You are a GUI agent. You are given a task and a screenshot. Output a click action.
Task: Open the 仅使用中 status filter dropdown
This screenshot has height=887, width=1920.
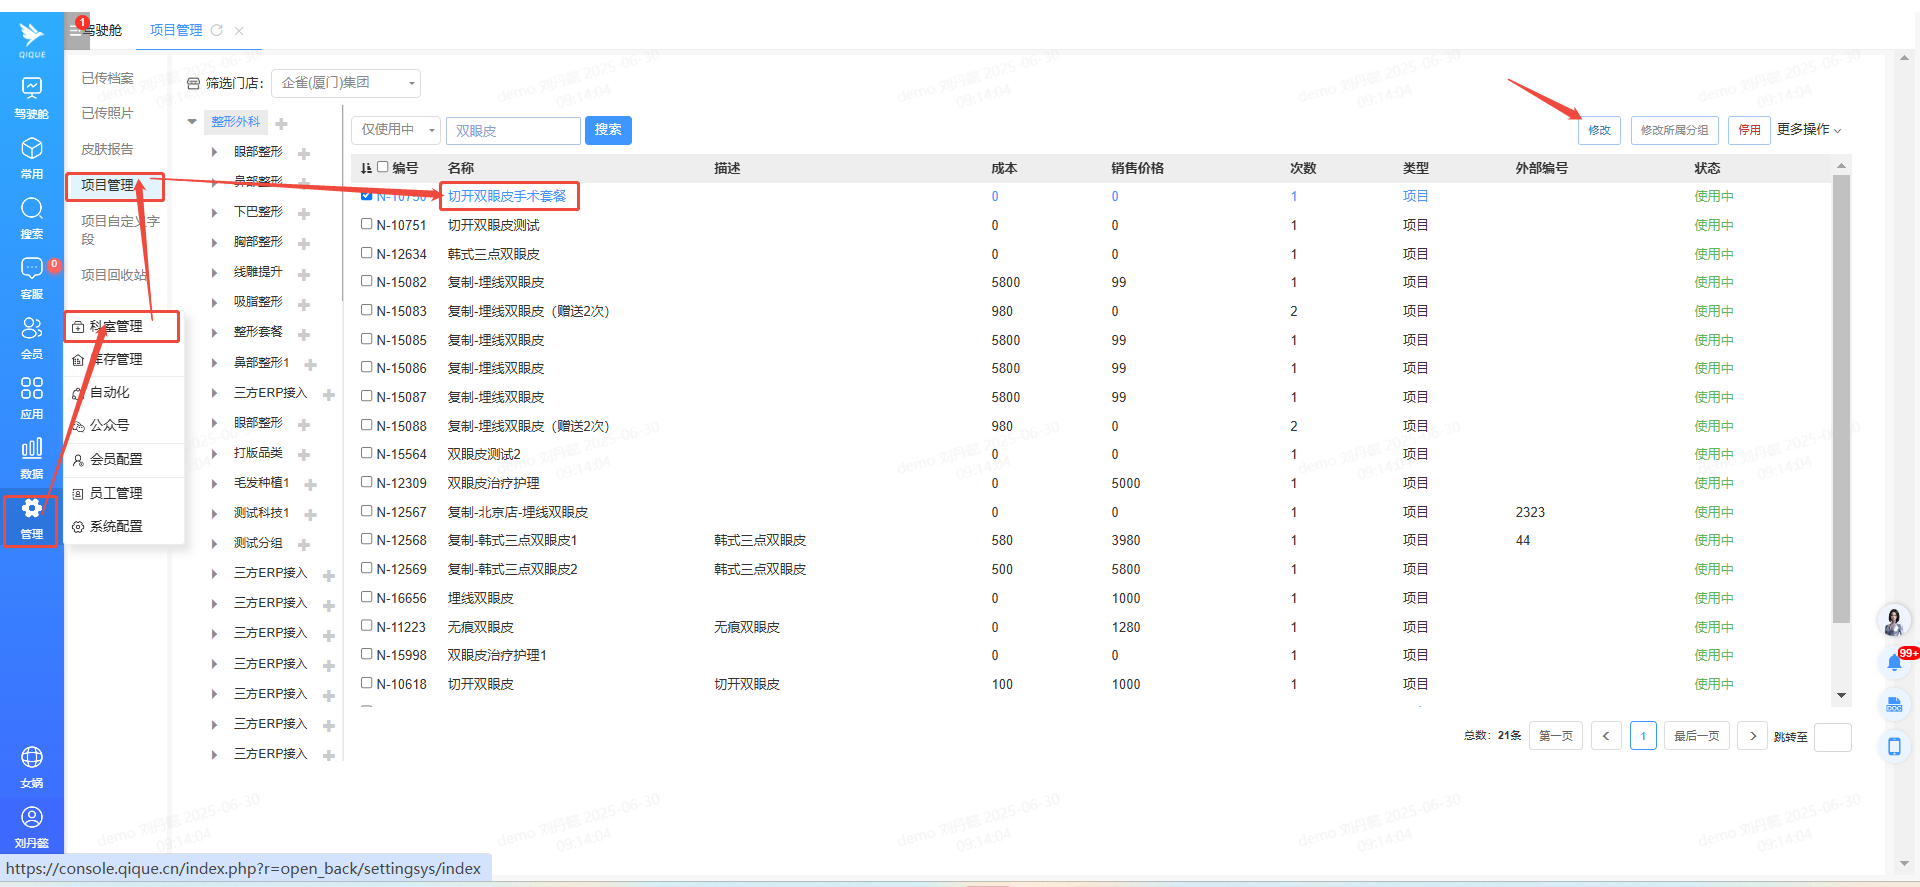[x=397, y=130]
